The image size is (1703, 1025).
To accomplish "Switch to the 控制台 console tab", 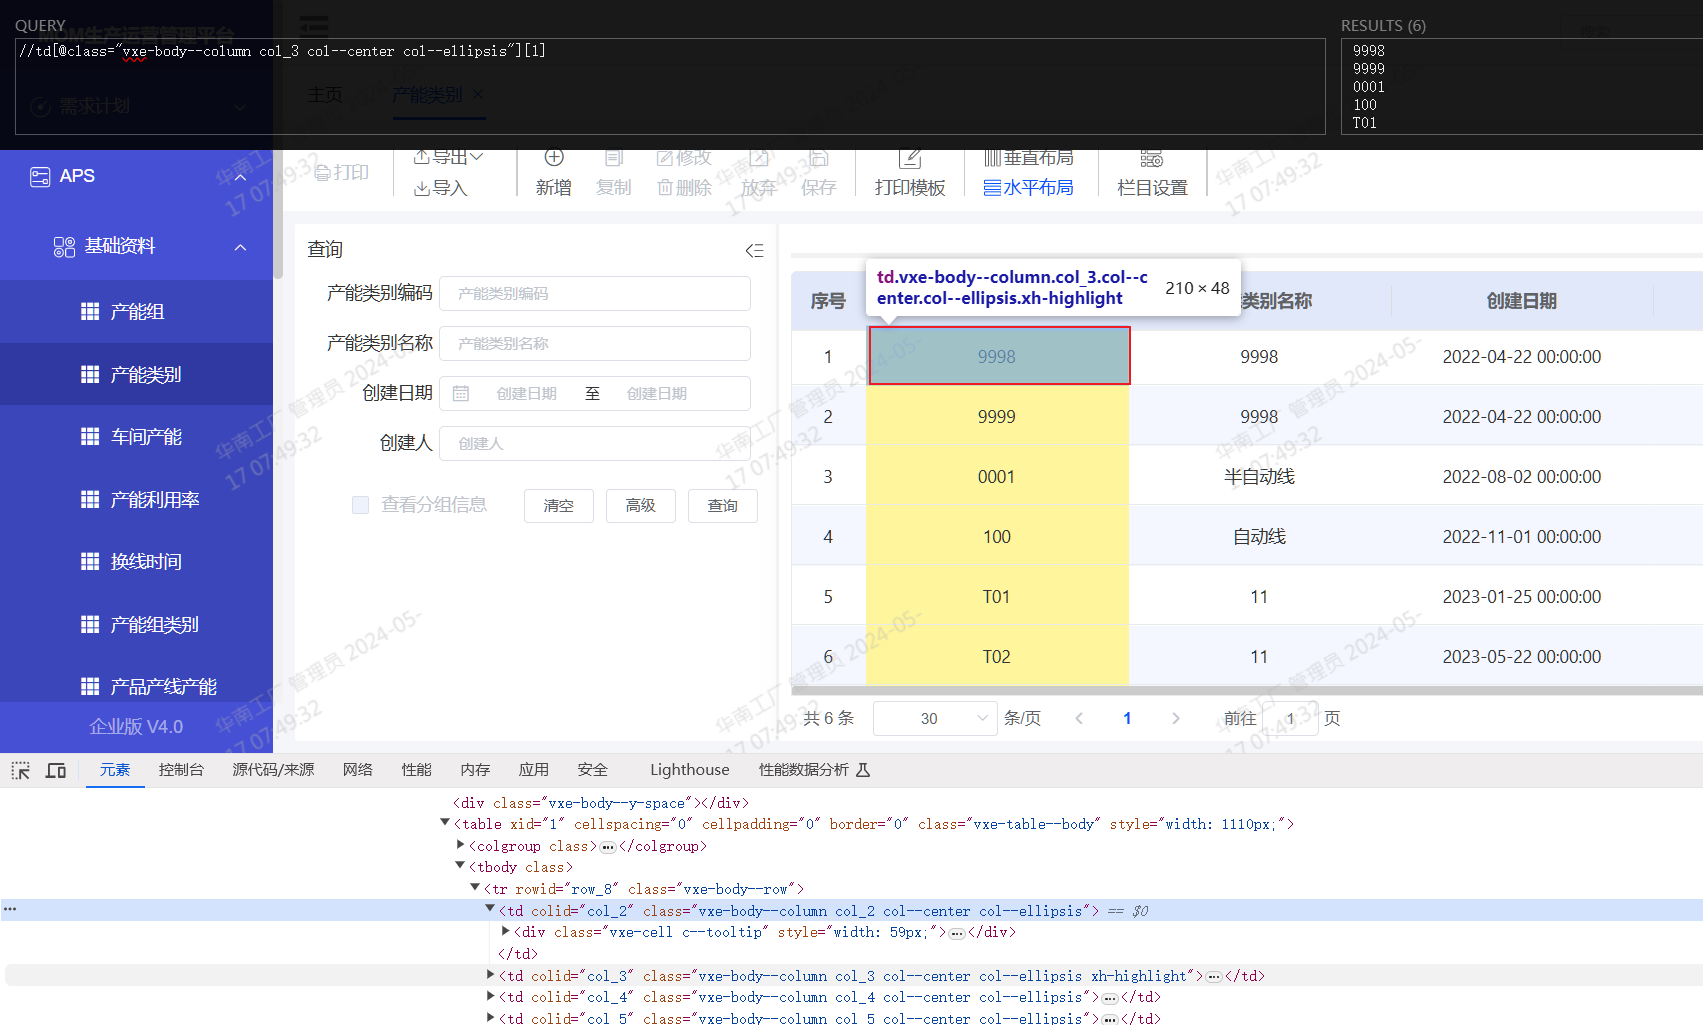I will (x=181, y=770).
